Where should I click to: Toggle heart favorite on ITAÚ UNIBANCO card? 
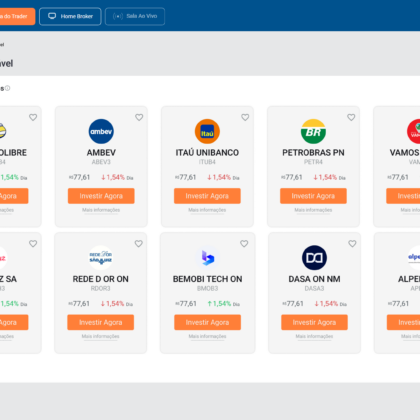click(x=245, y=117)
